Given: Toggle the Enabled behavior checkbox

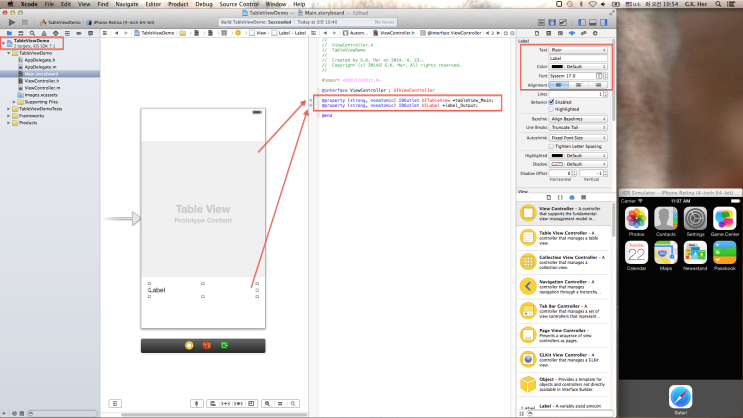Looking at the screenshot, I should pyautogui.click(x=552, y=102).
